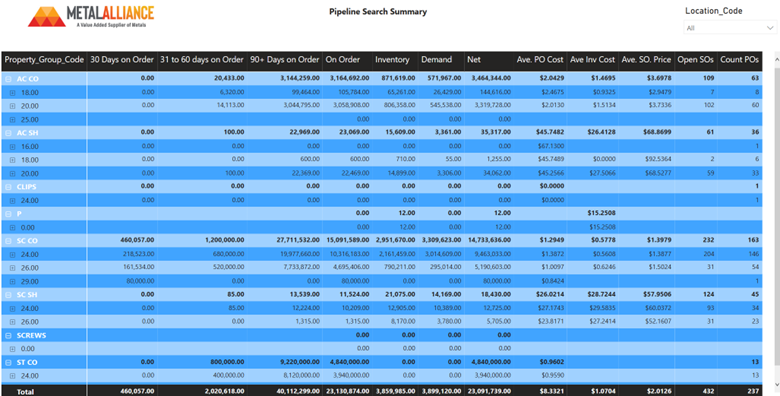
Task: Collapse the SC CO group
Action: pyautogui.click(x=8, y=240)
